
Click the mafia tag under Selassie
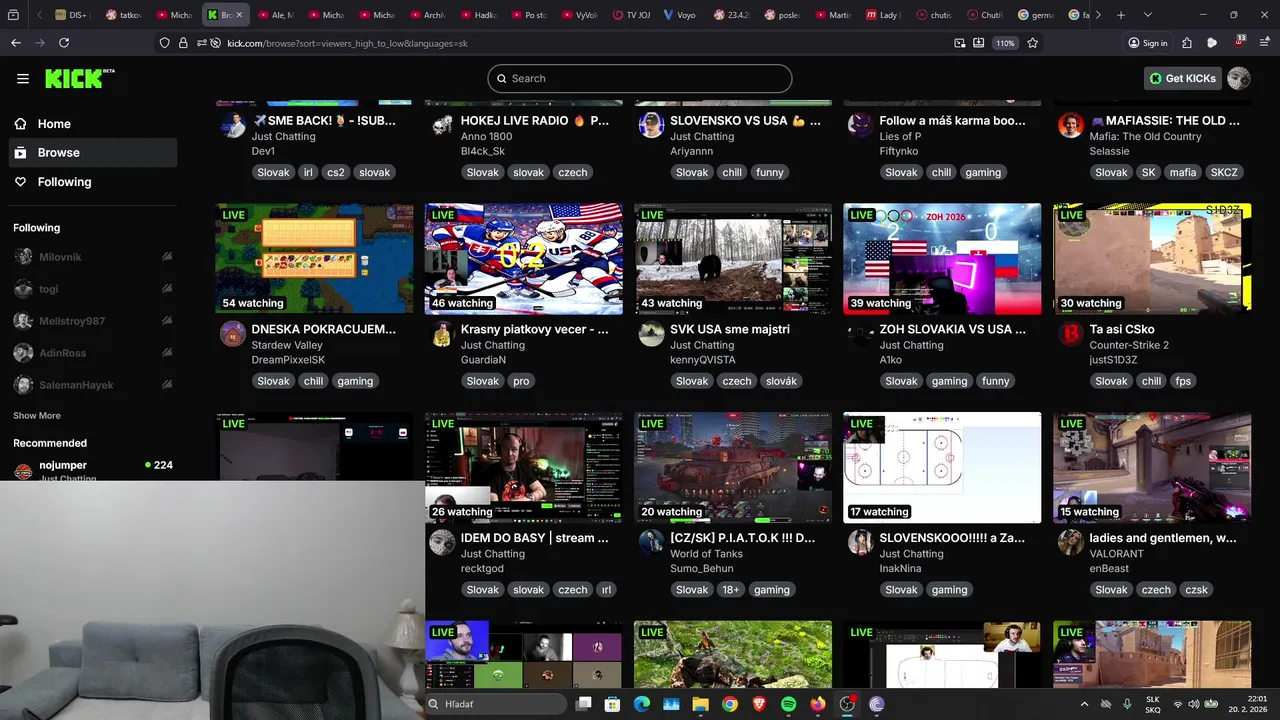tap(1183, 172)
